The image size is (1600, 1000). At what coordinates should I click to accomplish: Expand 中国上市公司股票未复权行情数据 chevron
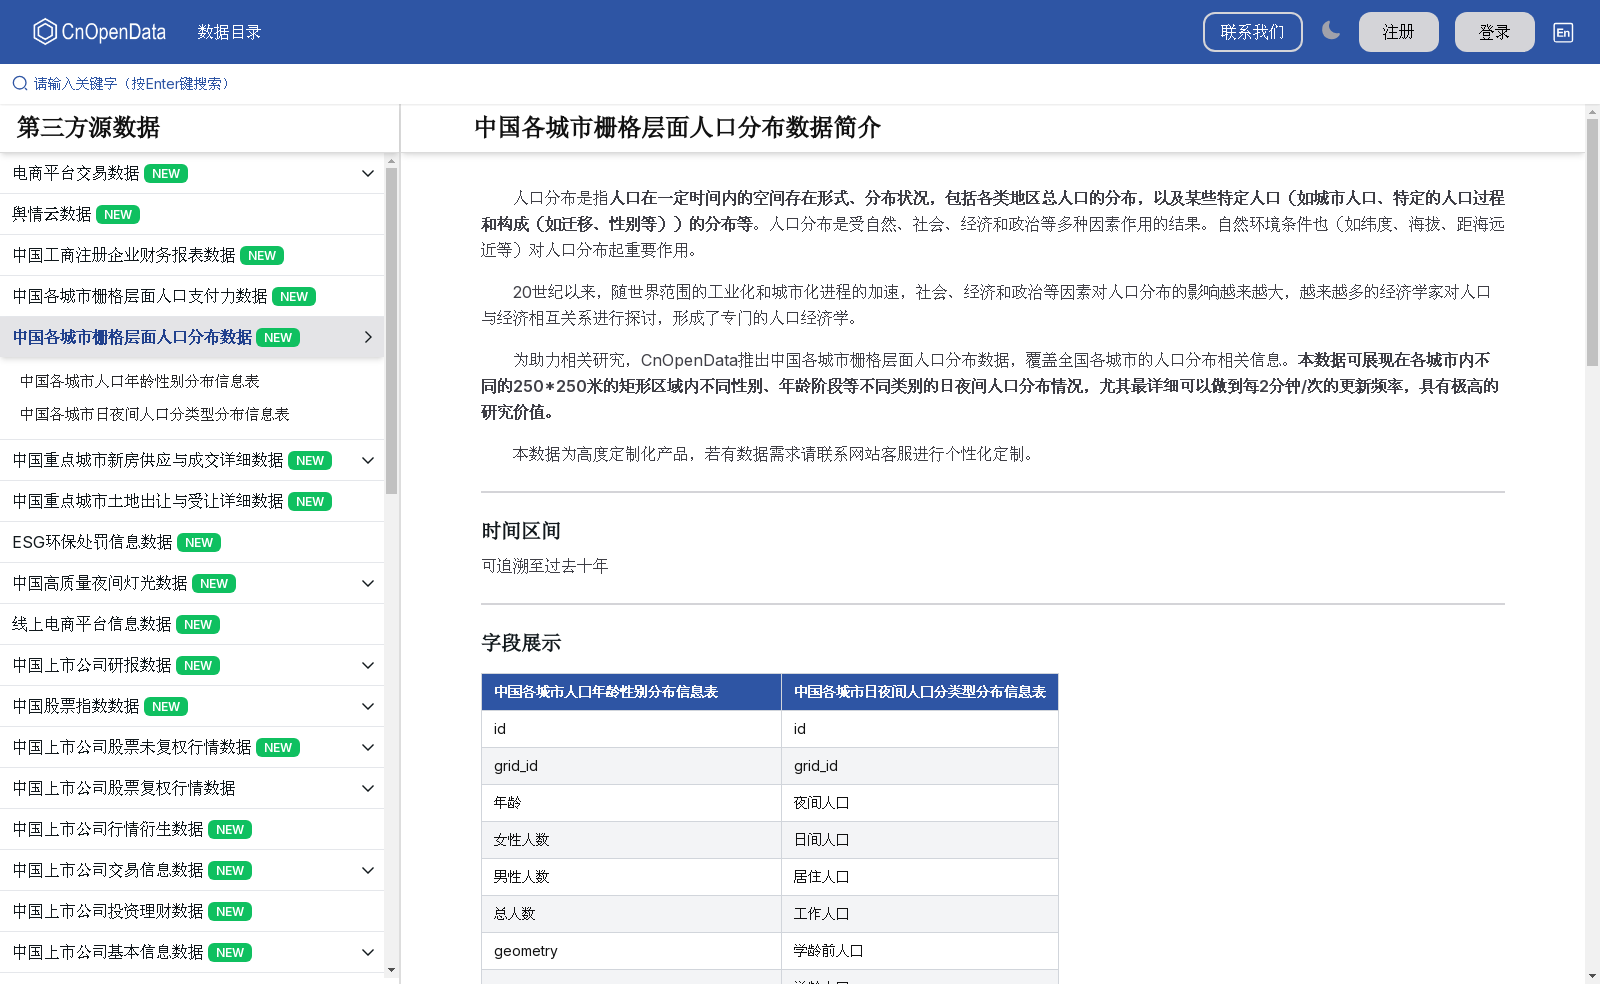coord(367,747)
